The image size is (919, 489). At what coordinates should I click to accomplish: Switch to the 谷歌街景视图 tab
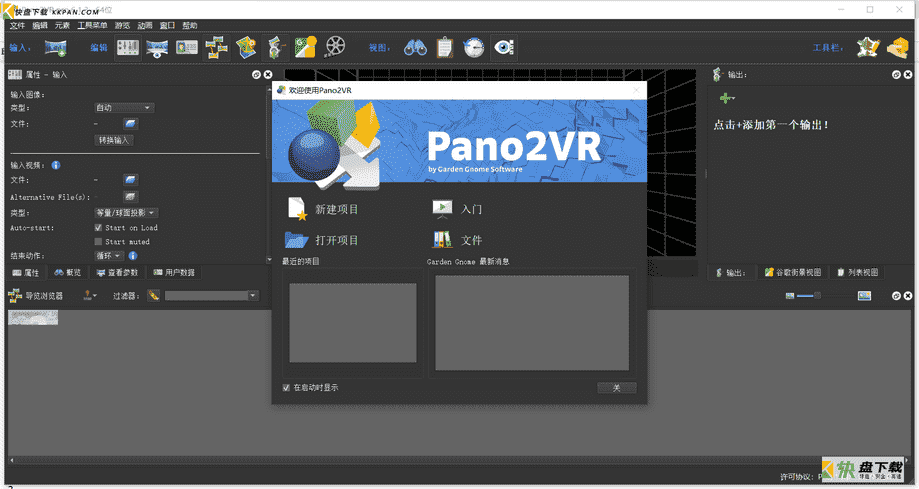pos(792,273)
